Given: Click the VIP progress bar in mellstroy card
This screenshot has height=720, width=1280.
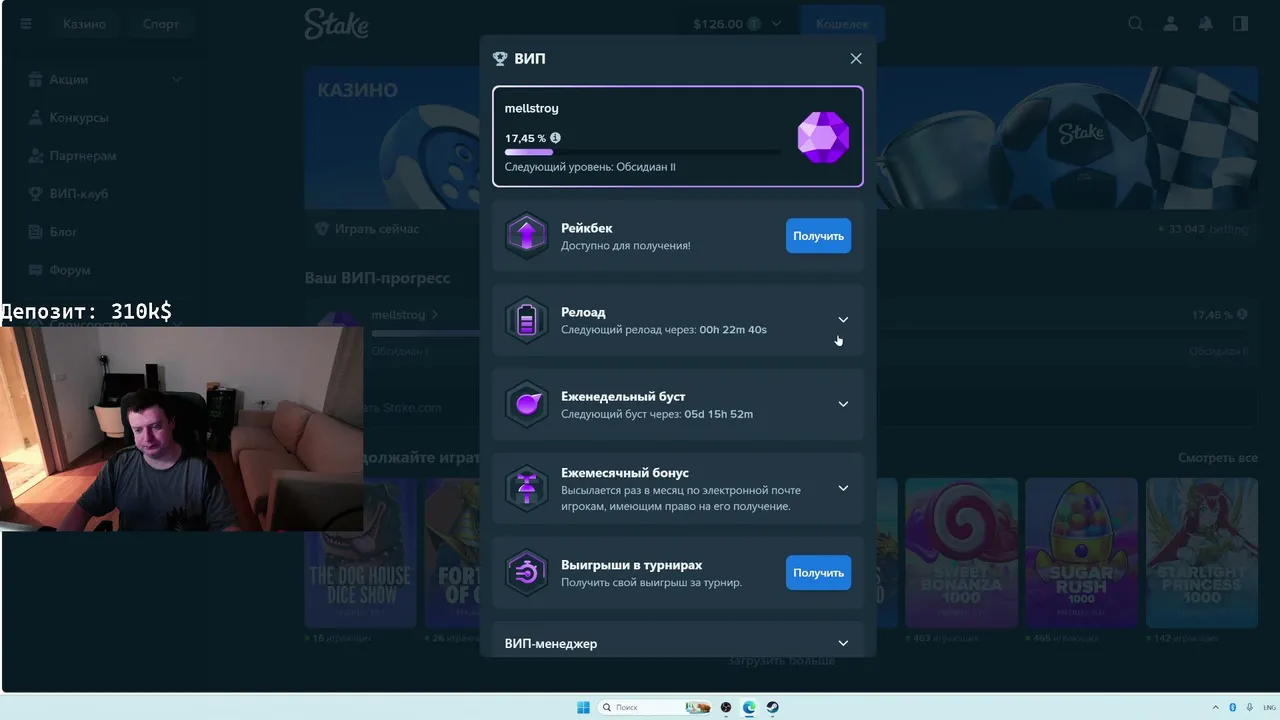Looking at the screenshot, I should (x=643, y=152).
